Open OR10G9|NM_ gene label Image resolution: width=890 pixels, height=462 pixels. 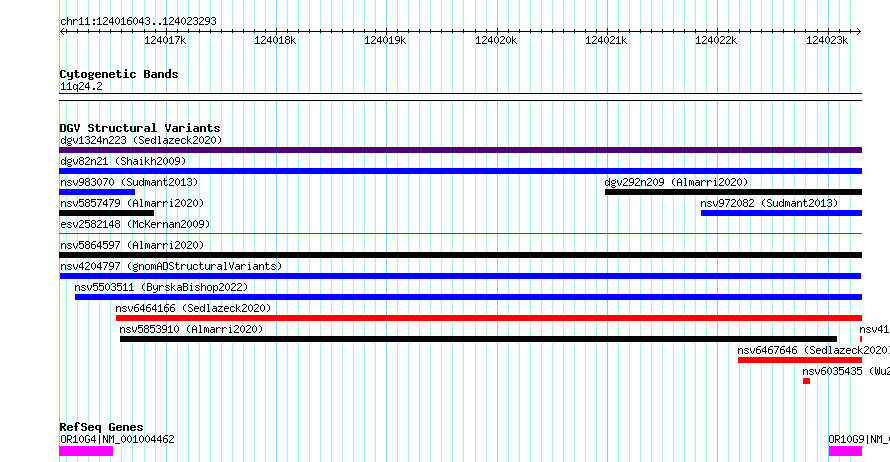click(859, 439)
